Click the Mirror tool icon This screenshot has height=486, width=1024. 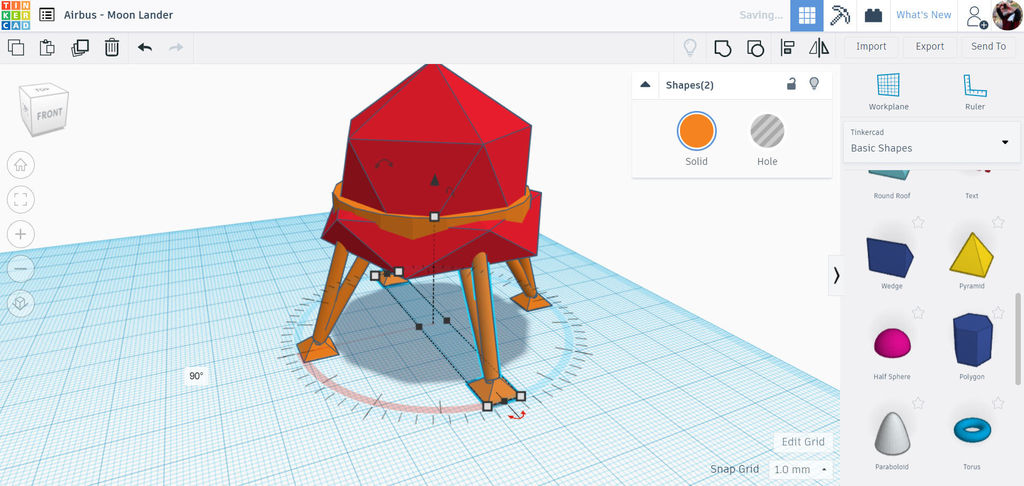pos(819,48)
